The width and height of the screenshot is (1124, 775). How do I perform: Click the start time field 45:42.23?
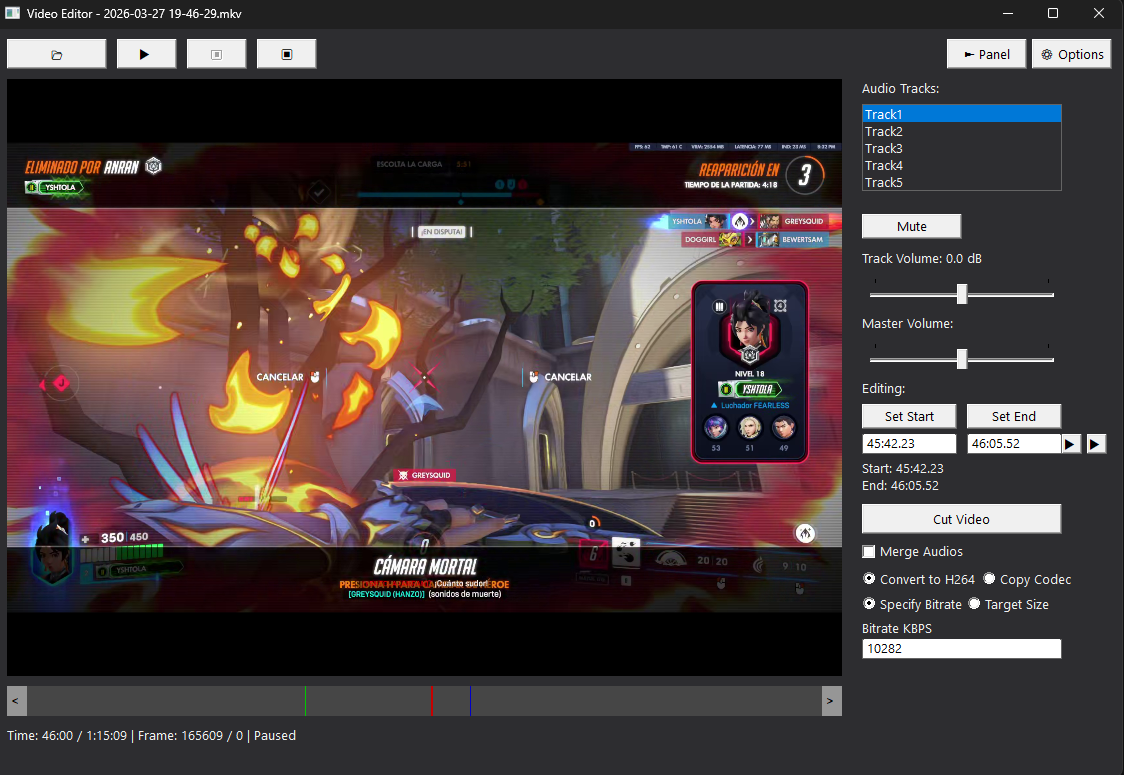[909, 444]
